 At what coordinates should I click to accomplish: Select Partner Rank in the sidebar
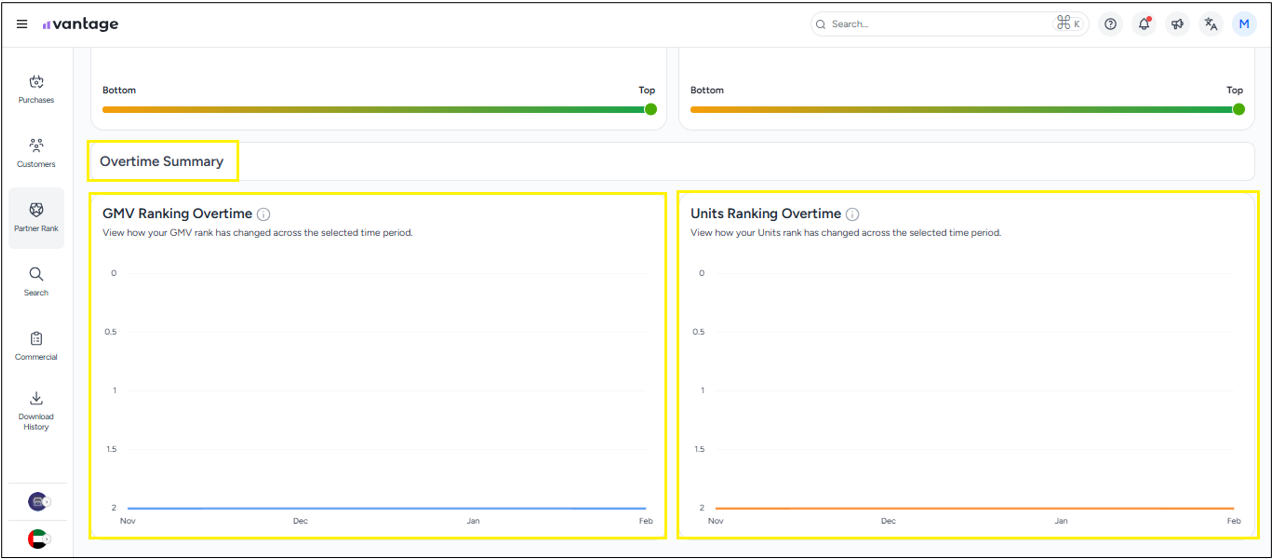tap(36, 217)
